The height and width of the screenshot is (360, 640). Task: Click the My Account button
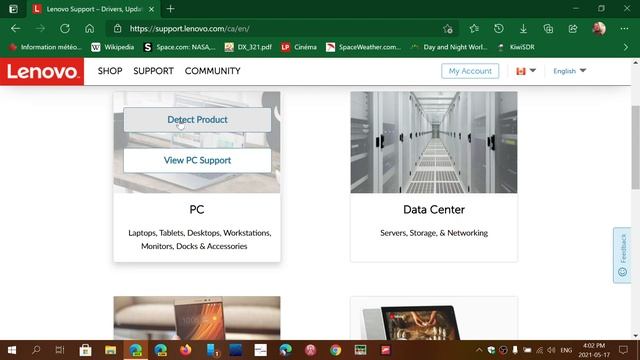click(470, 71)
